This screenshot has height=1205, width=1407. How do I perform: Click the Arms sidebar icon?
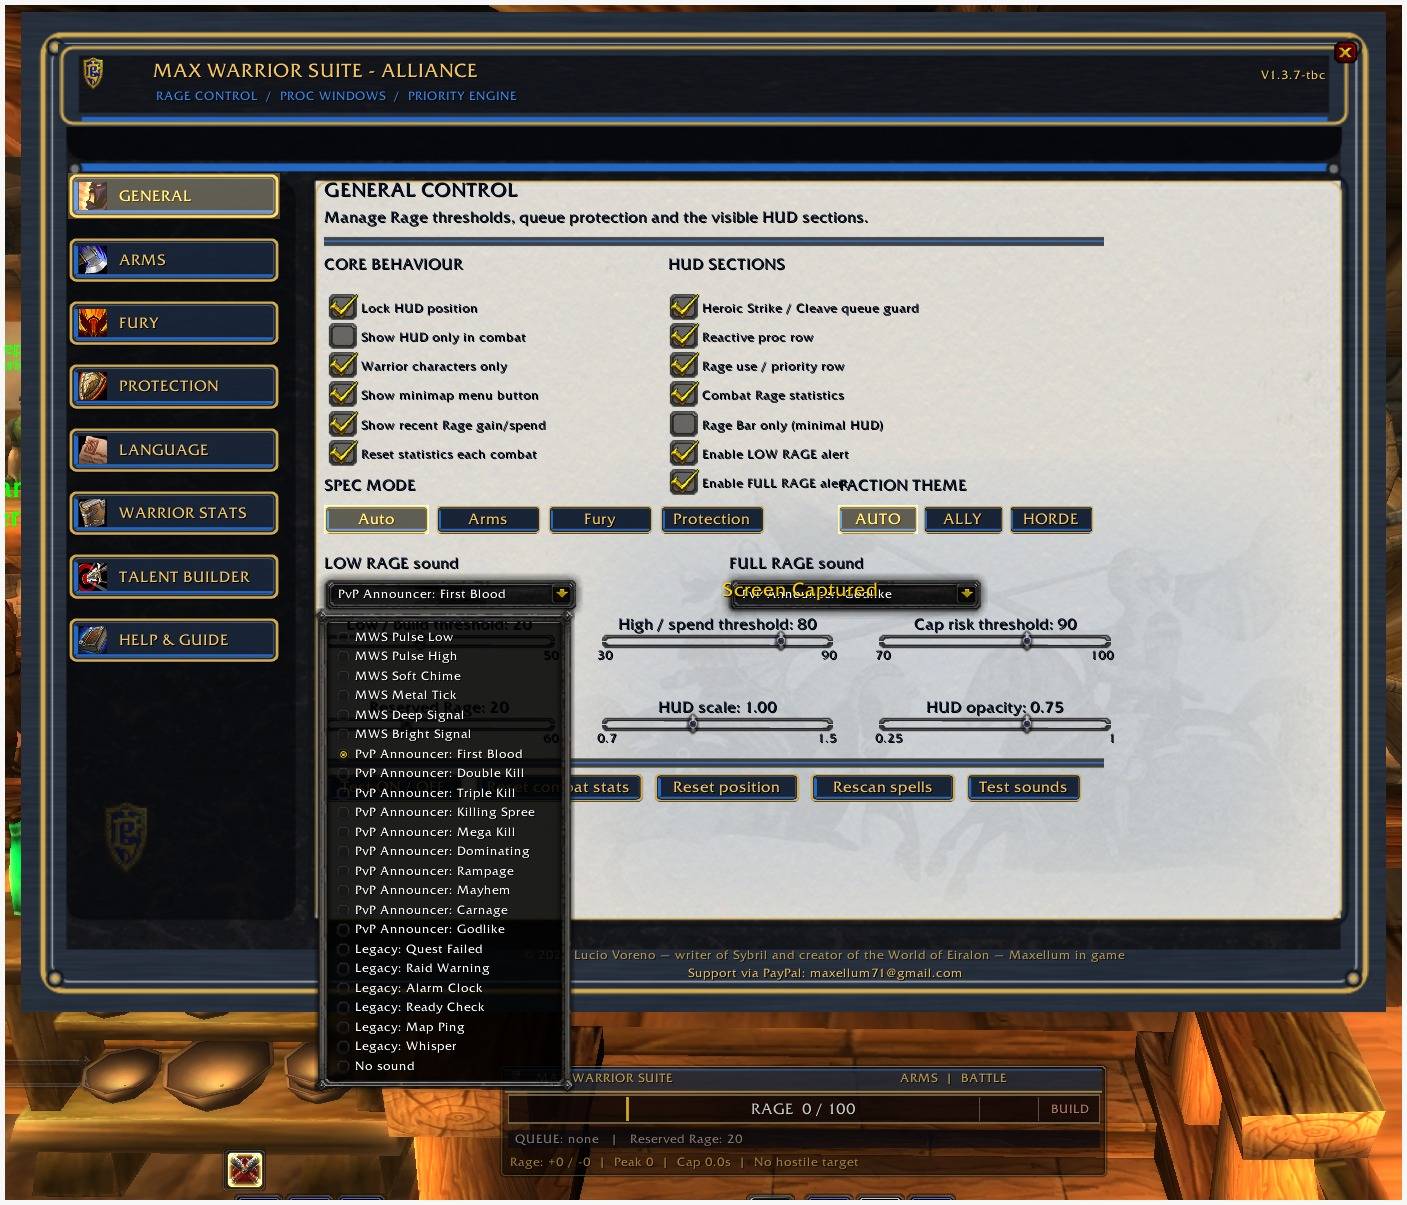[93, 260]
